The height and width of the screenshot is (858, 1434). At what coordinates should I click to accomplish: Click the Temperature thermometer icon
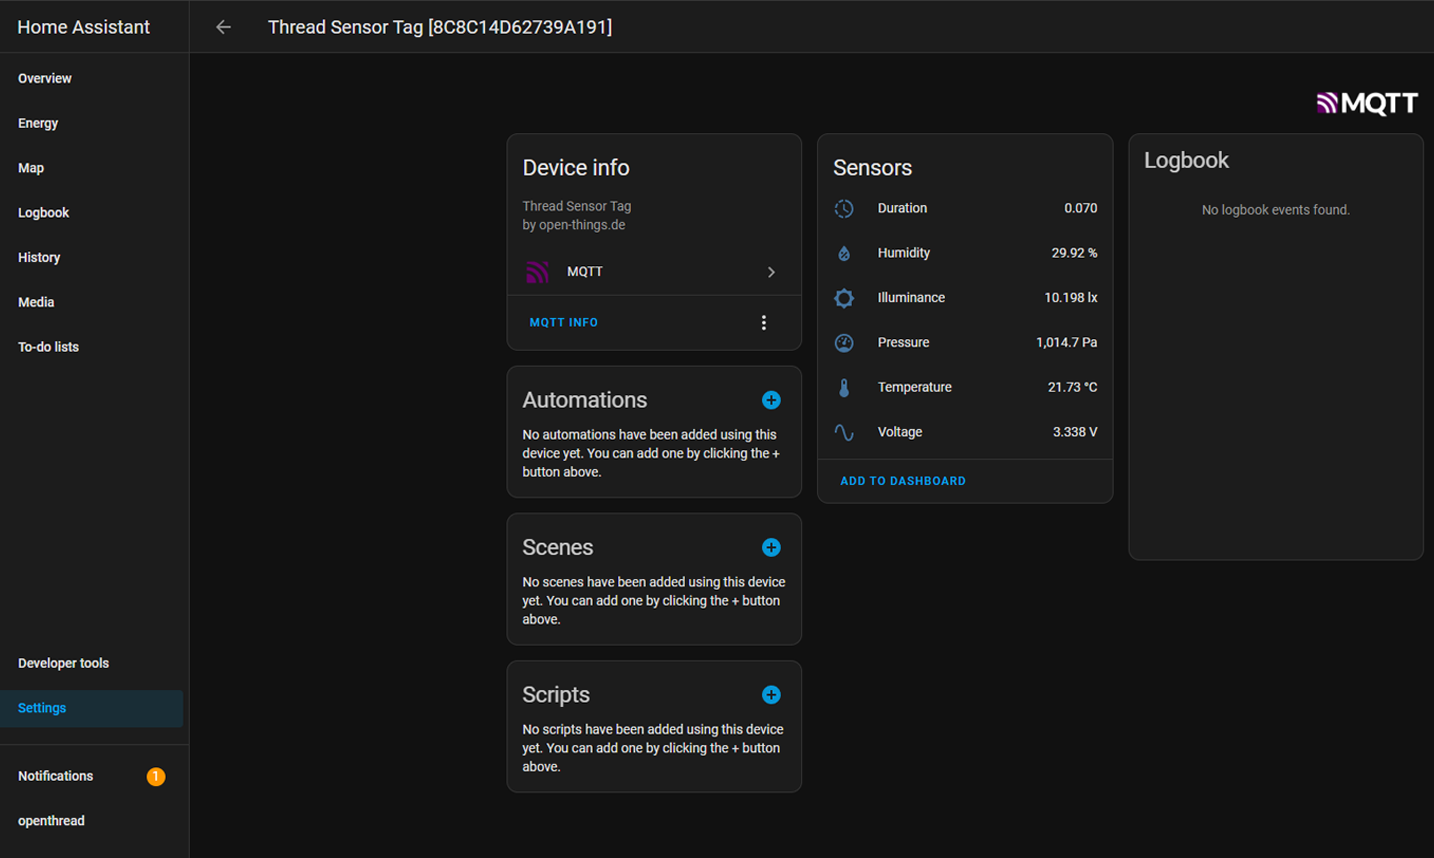pyautogui.click(x=844, y=388)
